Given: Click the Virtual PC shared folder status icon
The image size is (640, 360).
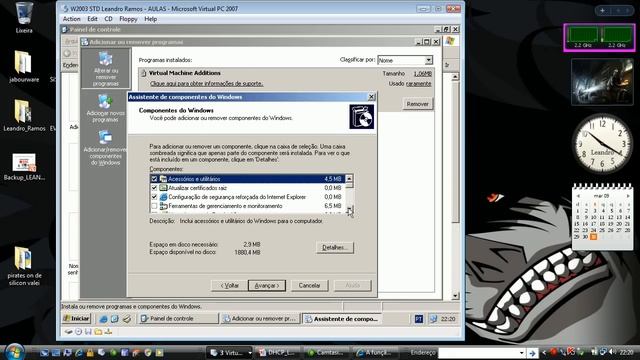Looking at the screenshot, I should [98, 332].
